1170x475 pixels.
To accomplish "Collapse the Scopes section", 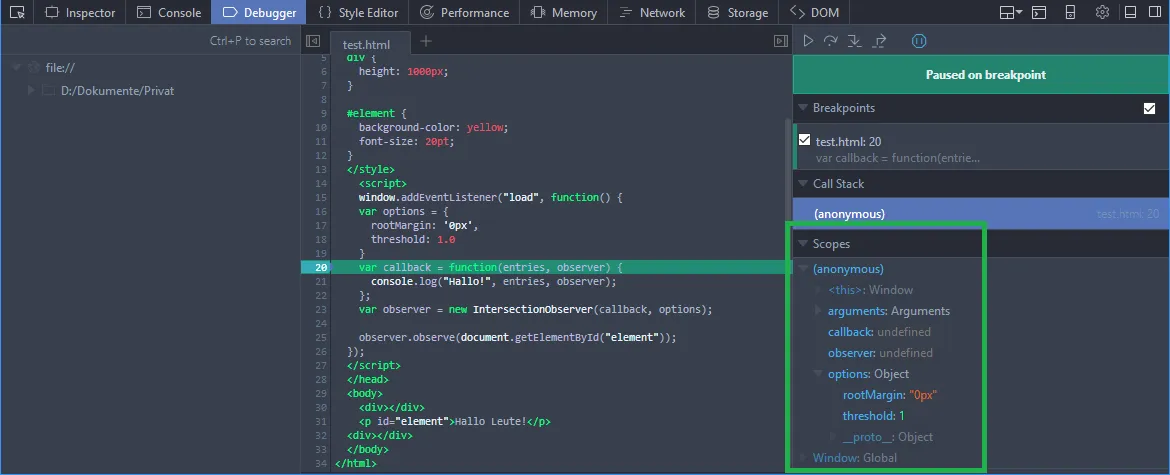I will coord(803,244).
